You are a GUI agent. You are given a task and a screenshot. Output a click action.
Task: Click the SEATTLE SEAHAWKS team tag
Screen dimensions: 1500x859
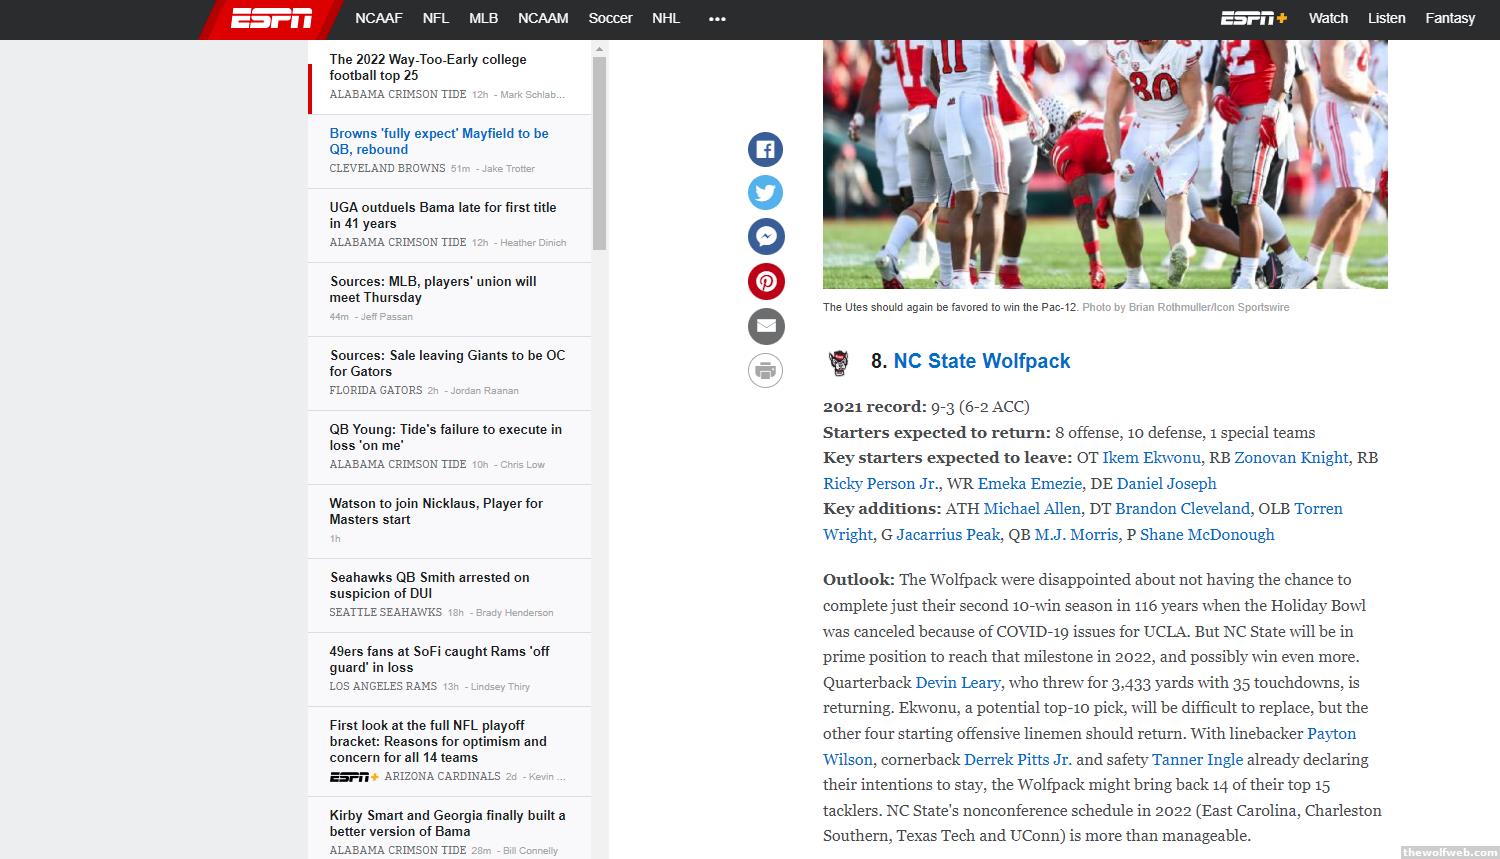(386, 612)
